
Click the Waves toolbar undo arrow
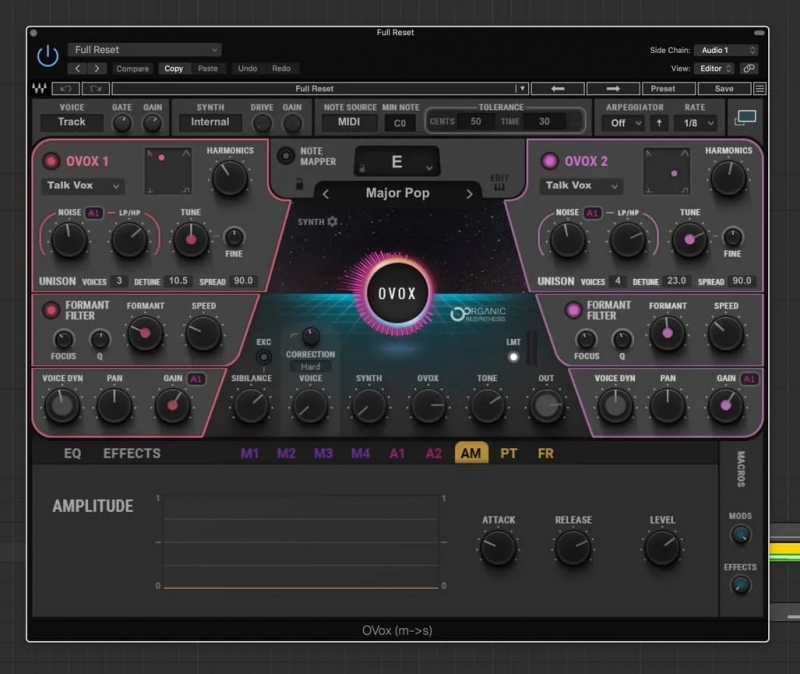(66, 89)
